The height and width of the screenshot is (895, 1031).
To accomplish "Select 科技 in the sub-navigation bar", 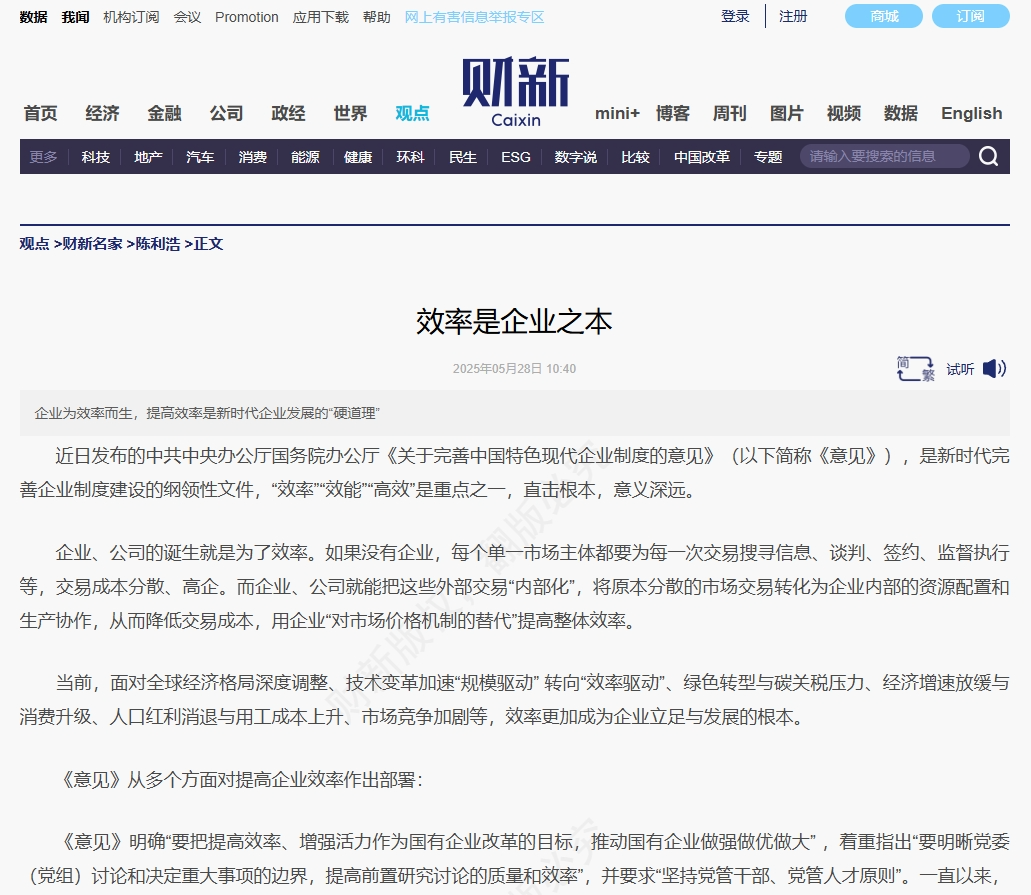I will point(95,156).
